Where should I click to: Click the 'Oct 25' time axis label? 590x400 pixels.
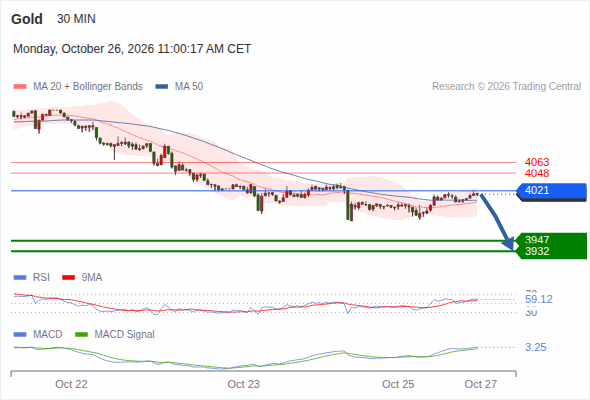398,384
